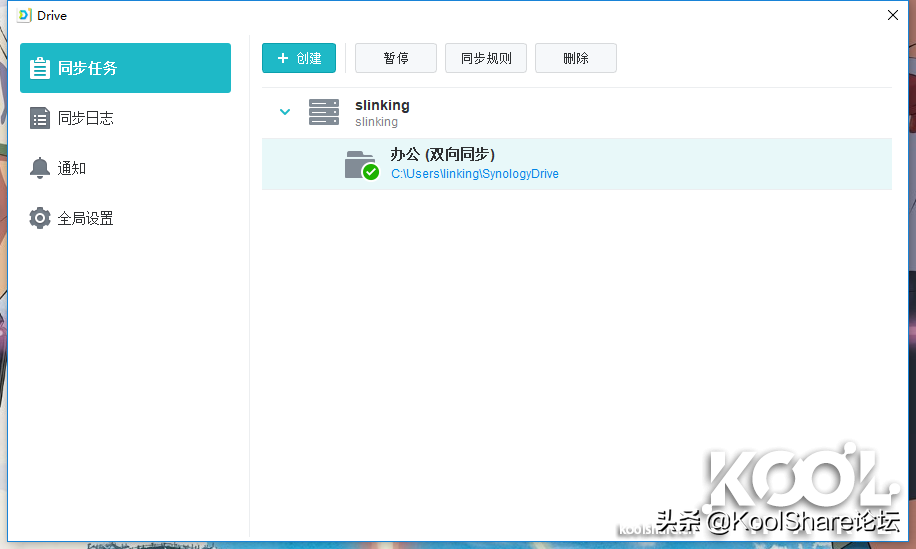Screen dimensions: 916x549
Task: Click the green checkmark sync status badge
Action: pyautogui.click(x=371, y=172)
